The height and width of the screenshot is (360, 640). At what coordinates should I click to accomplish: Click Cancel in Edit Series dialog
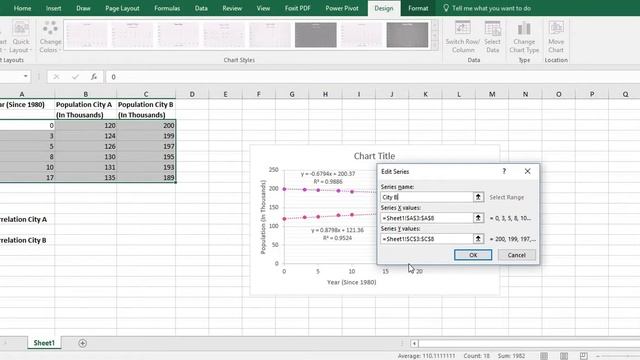(516, 255)
